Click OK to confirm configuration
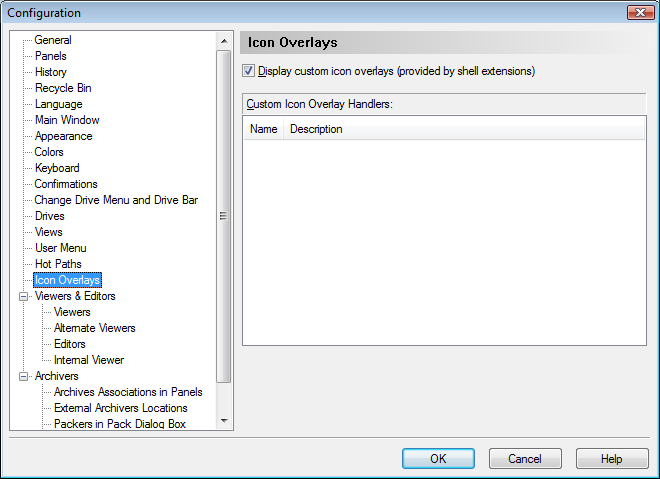Image resolution: width=660 pixels, height=479 pixels. (438, 458)
